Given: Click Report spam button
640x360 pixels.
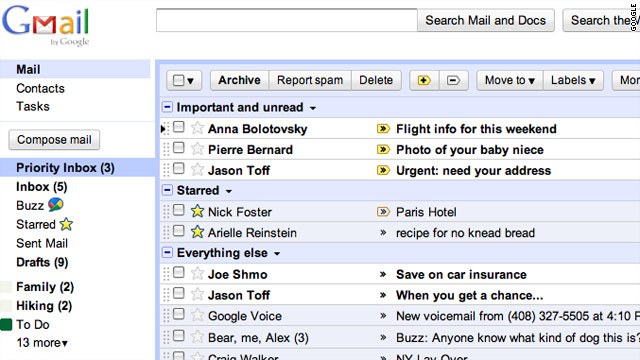Looking at the screenshot, I should [310, 80].
